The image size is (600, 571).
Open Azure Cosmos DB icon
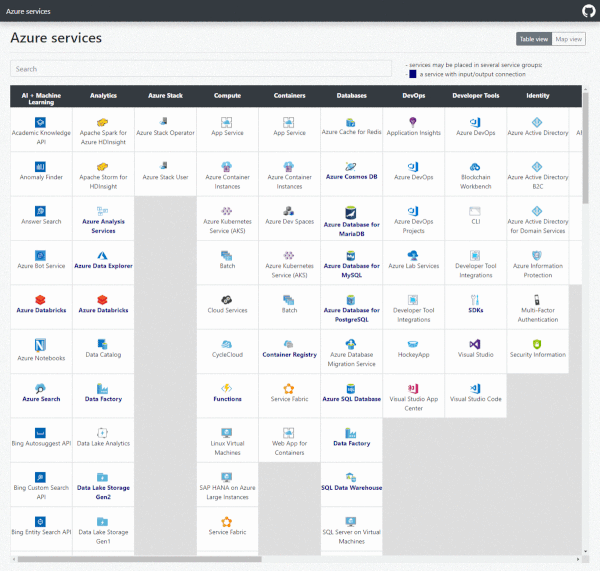(351, 166)
